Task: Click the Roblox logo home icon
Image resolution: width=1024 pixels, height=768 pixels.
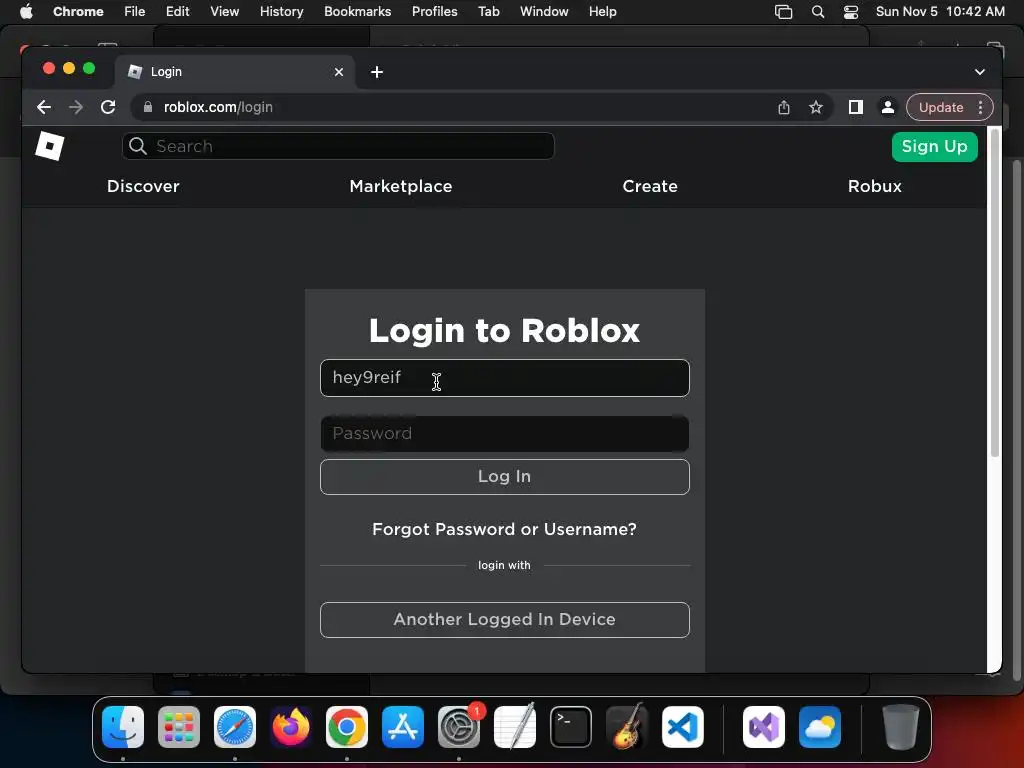Action: (50, 146)
